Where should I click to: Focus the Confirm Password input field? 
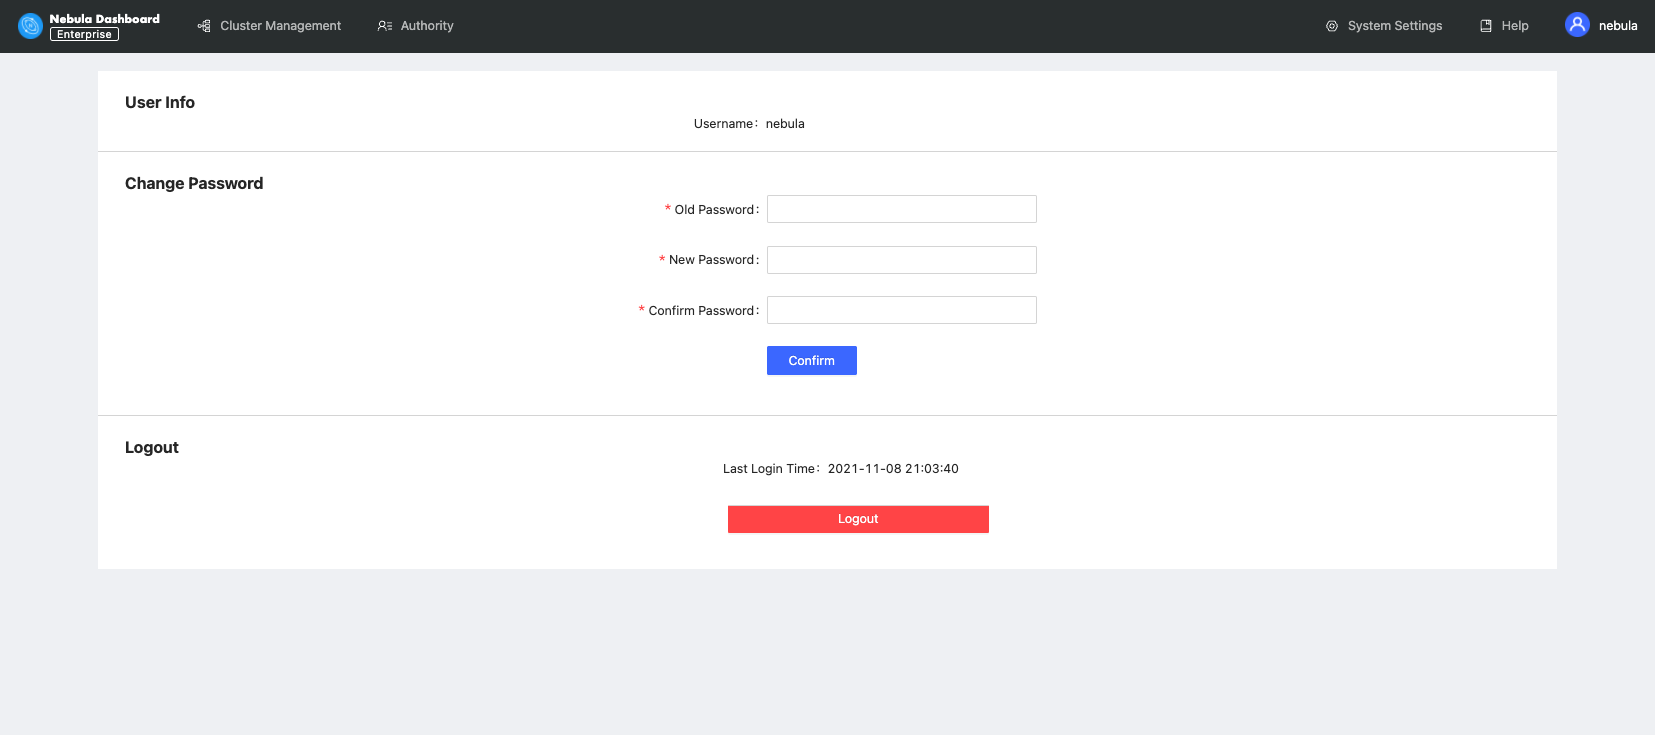point(901,310)
